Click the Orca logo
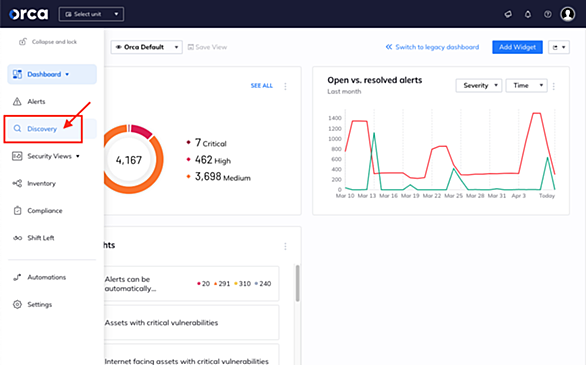The width and height of the screenshot is (586, 365). tap(29, 14)
